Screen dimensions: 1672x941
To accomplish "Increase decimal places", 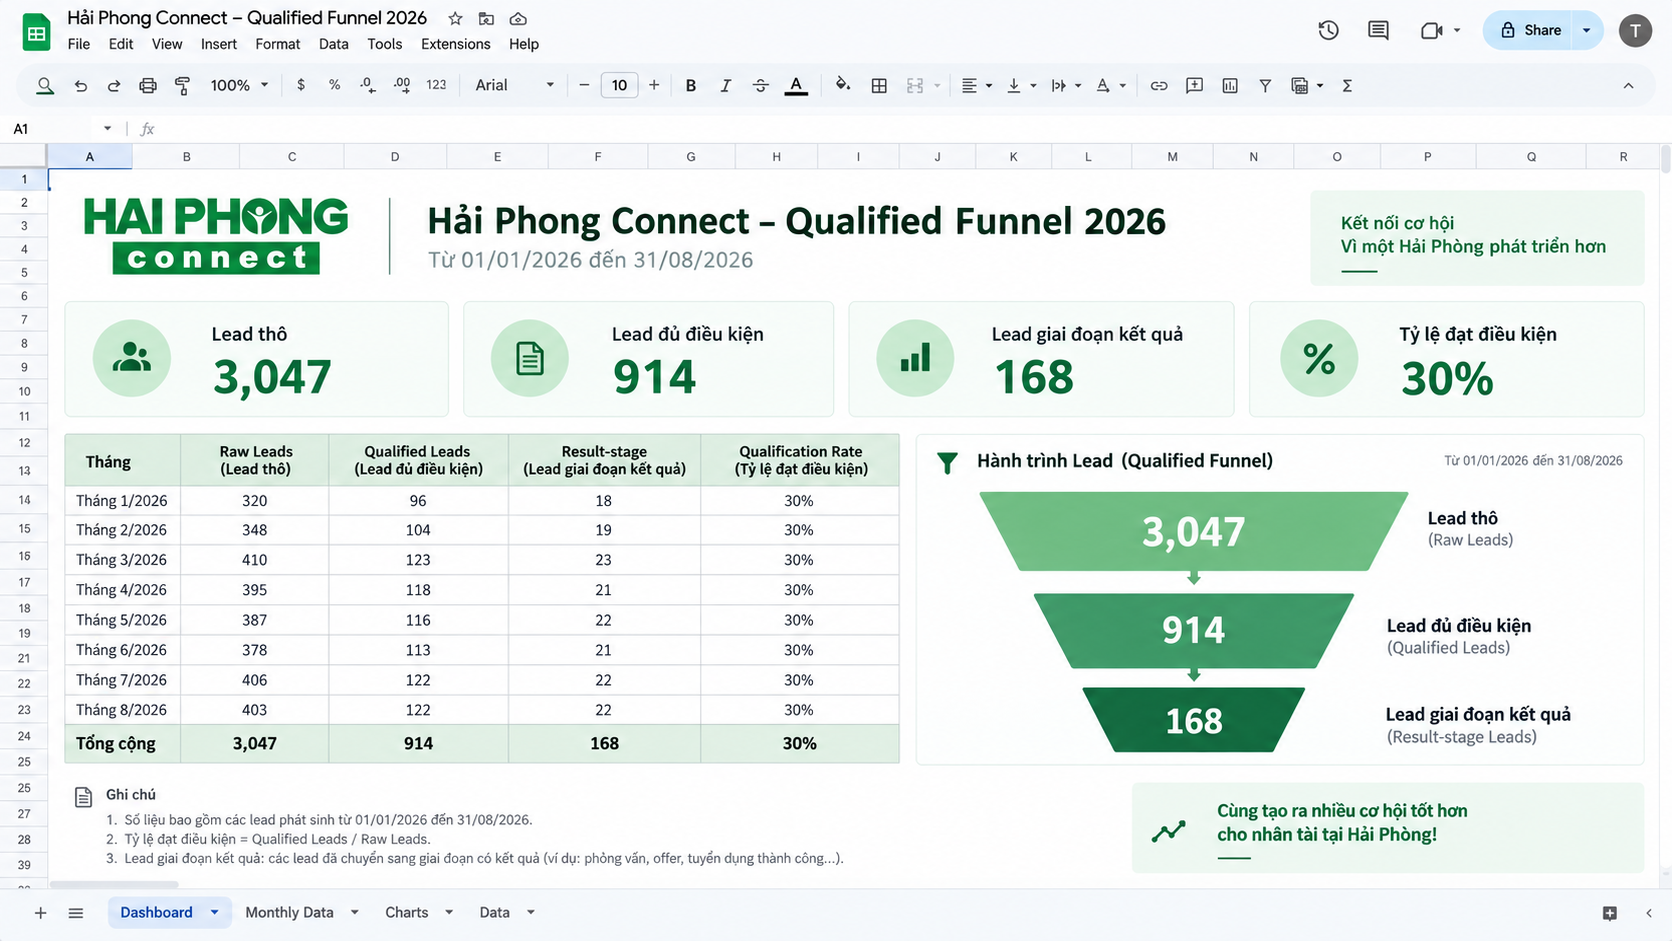I will click(402, 85).
